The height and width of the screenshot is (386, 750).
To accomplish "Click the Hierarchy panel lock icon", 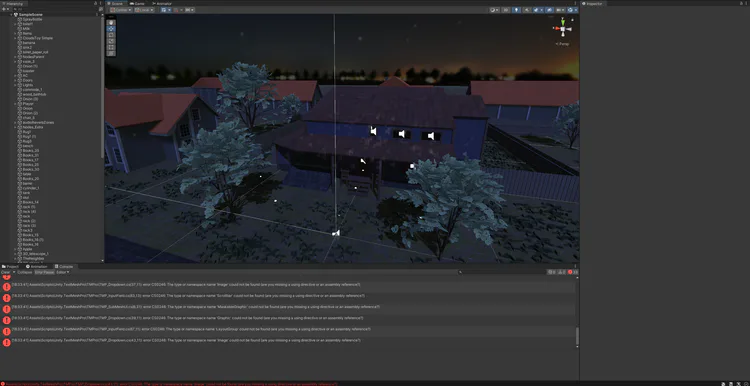I will click(95, 3).
